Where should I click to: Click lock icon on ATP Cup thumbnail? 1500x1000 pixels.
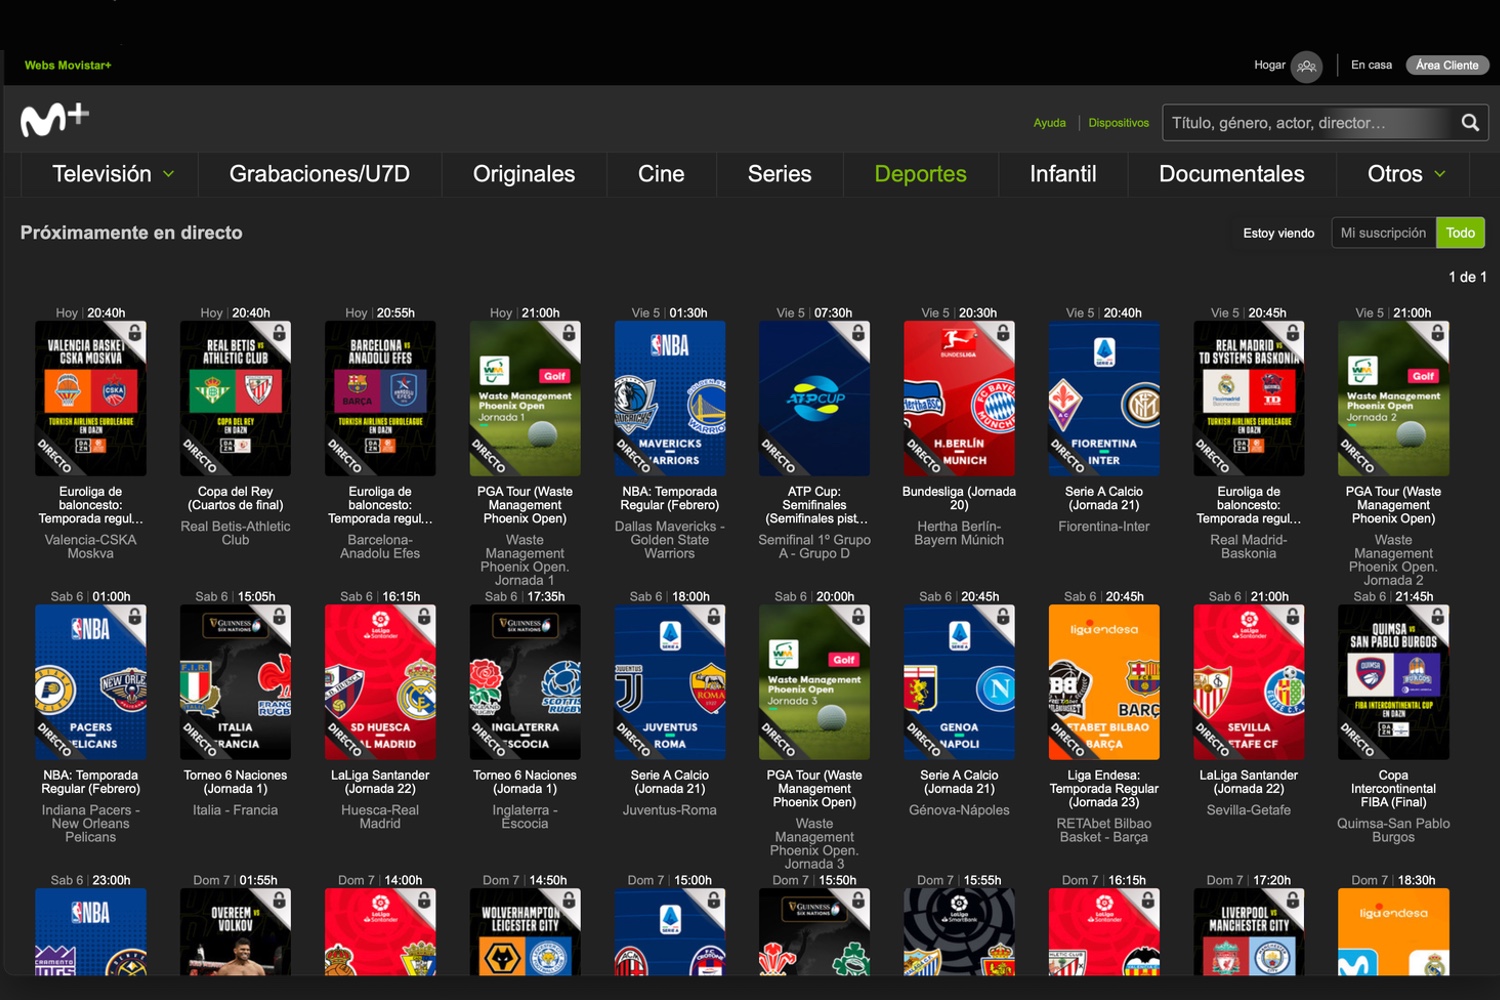[x=858, y=332]
